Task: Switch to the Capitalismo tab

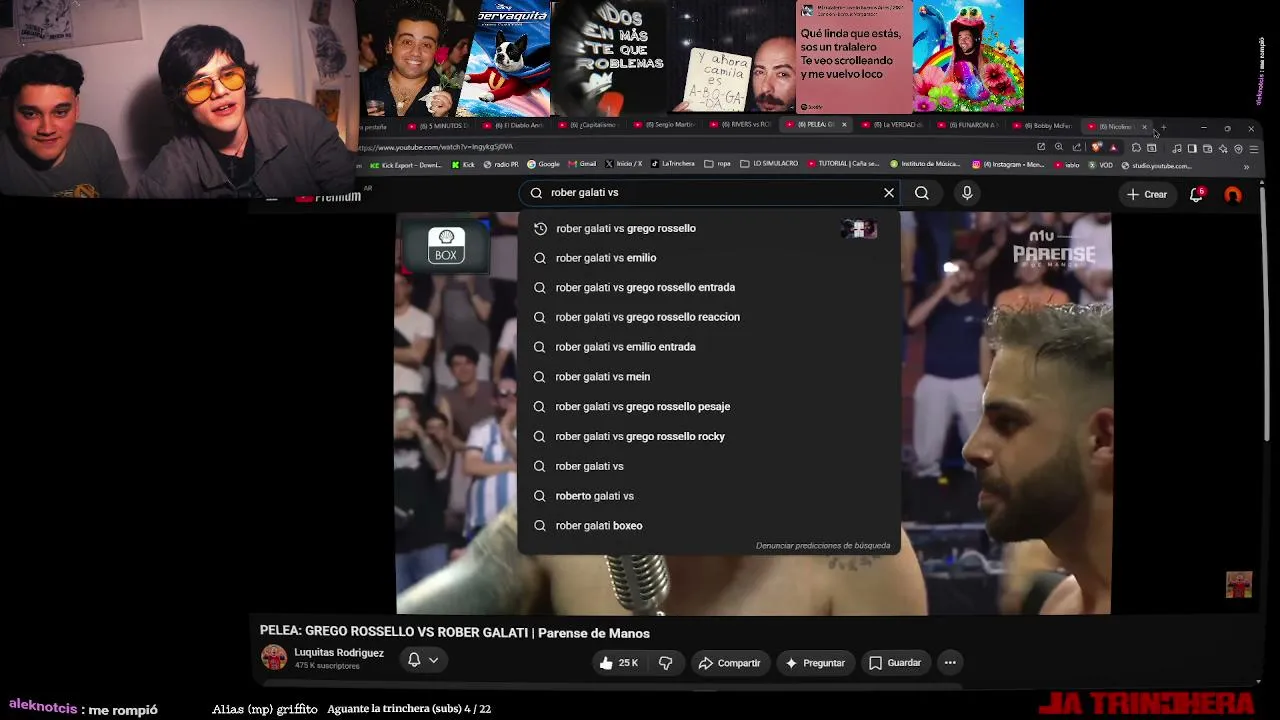Action: [590, 126]
